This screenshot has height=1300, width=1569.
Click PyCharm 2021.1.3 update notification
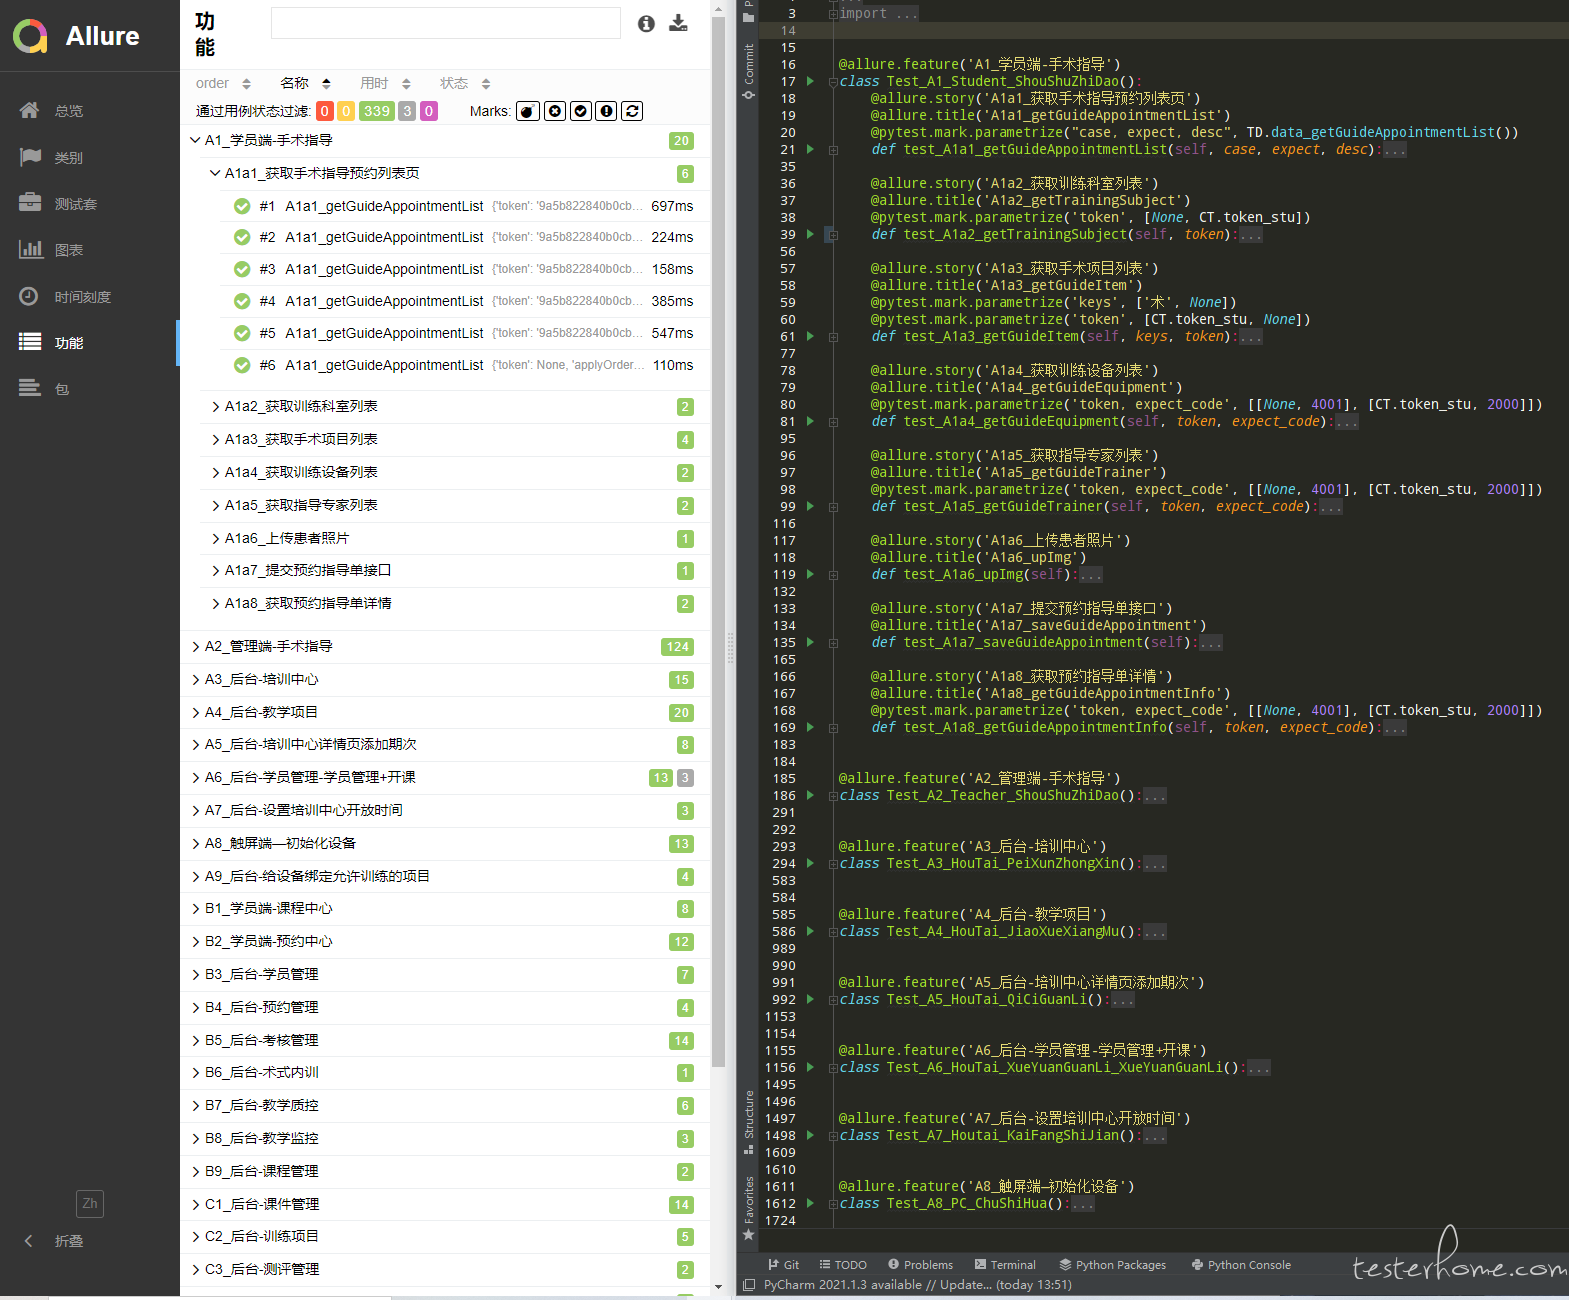[917, 1285]
